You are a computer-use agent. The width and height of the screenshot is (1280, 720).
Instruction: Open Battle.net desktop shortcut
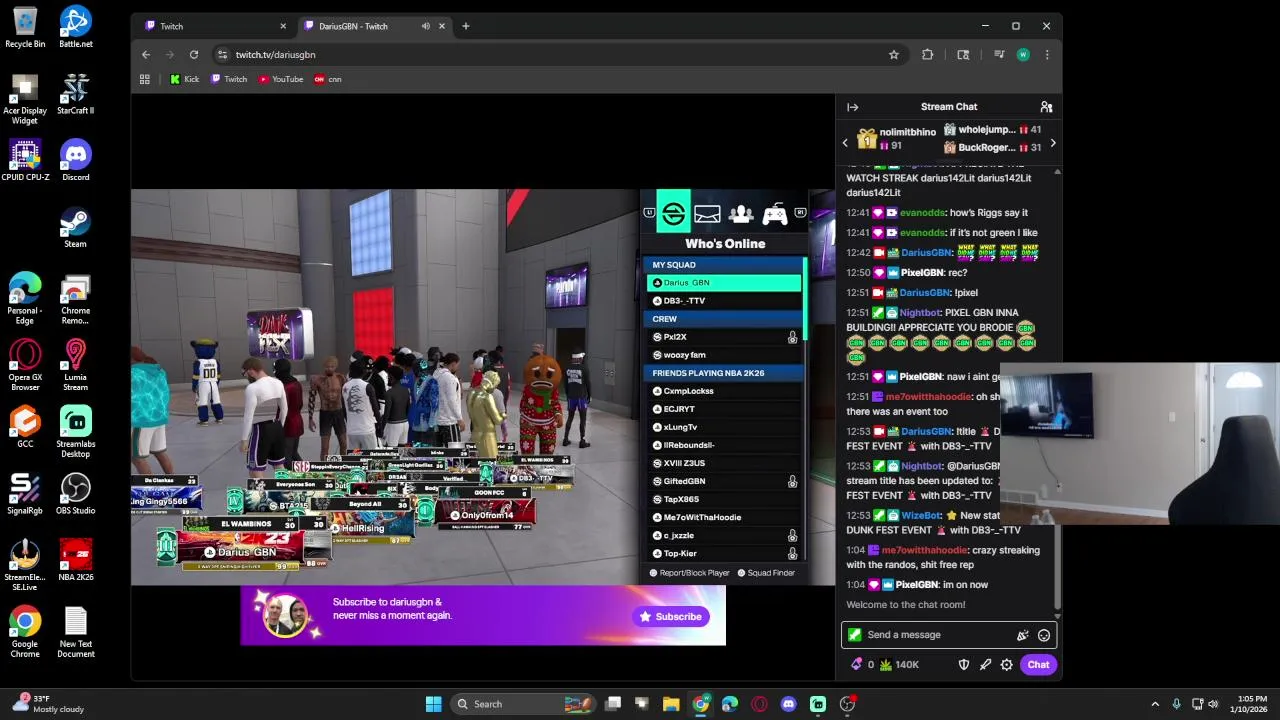[x=76, y=28]
